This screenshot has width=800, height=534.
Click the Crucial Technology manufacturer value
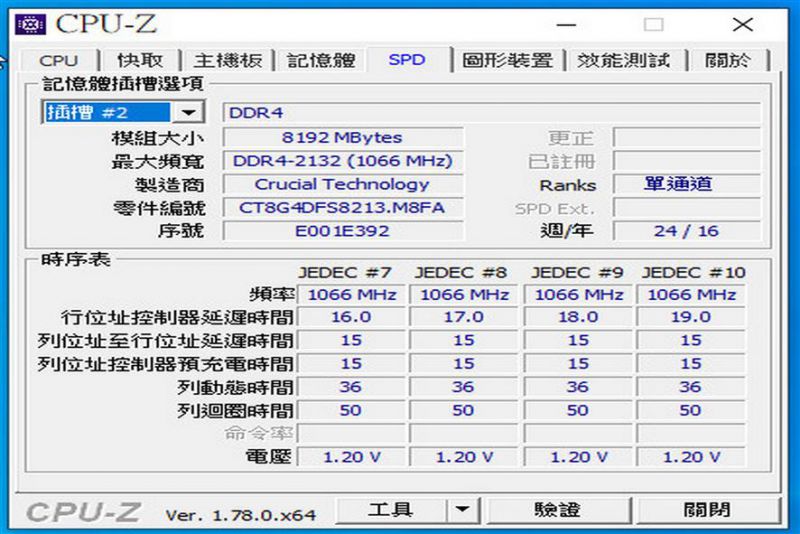coord(343,184)
